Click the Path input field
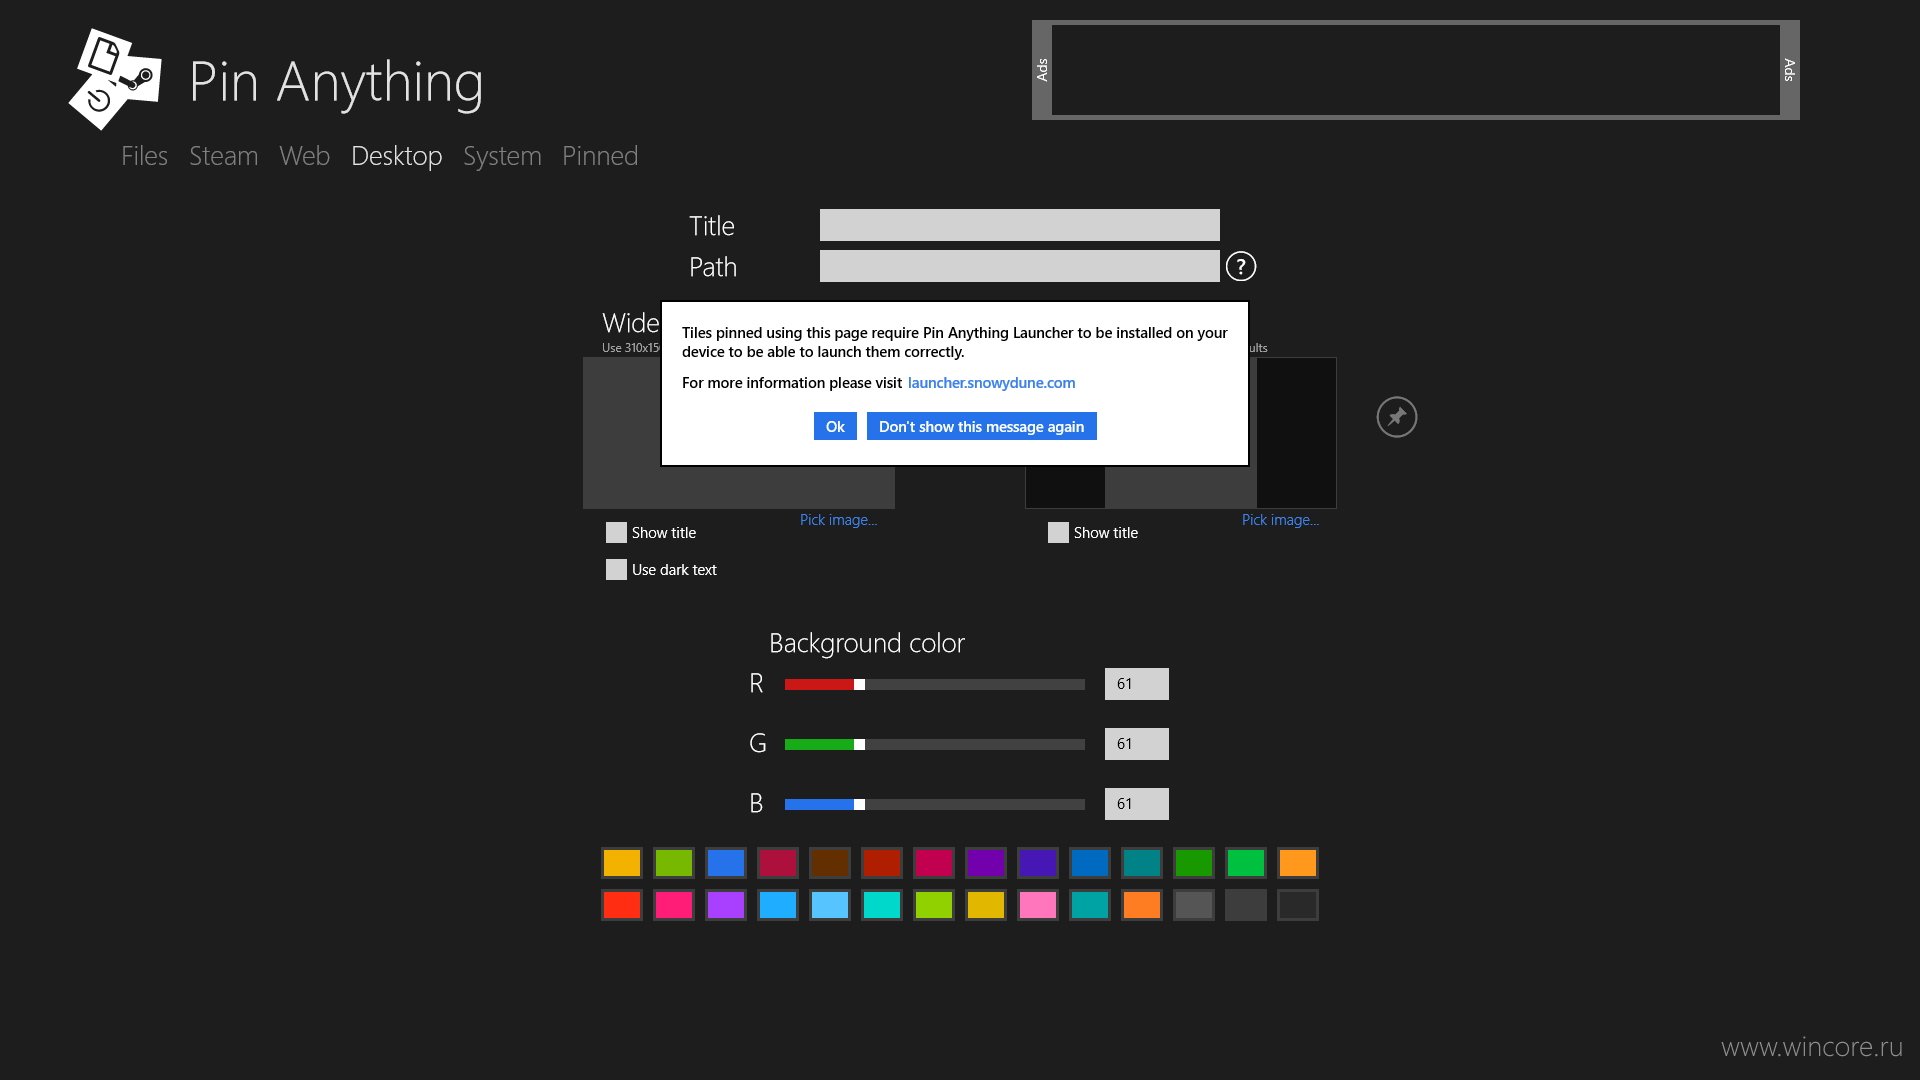This screenshot has height=1080, width=1920. tap(1019, 266)
